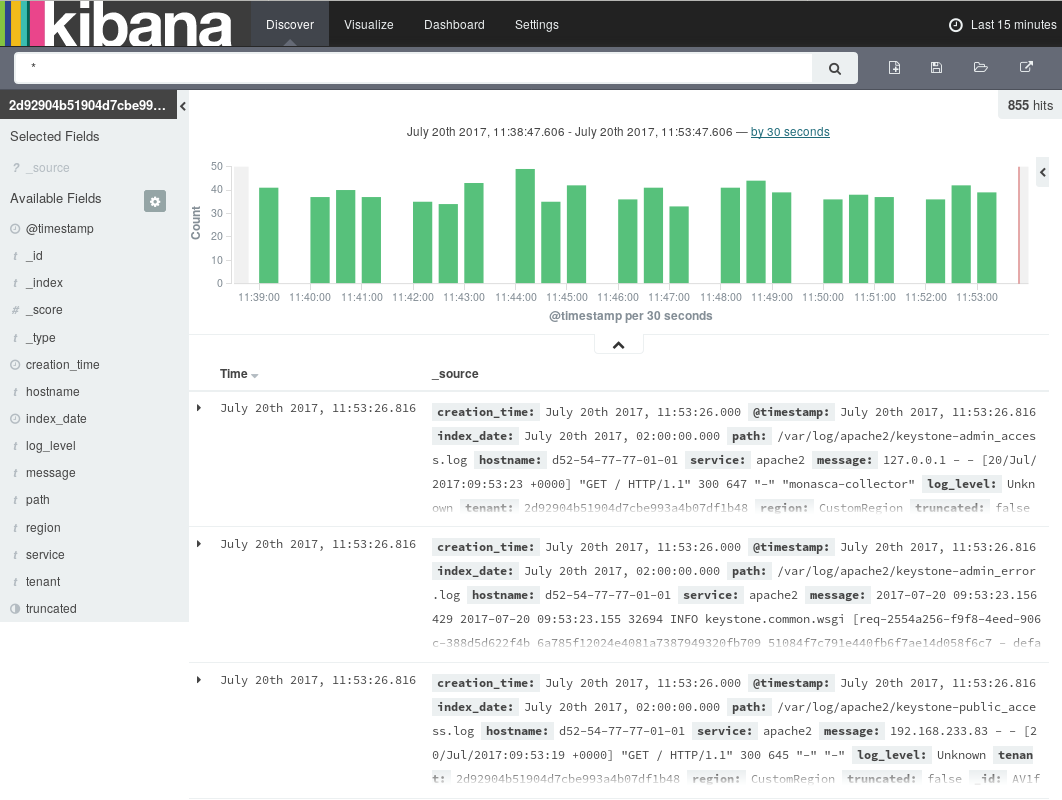
Task: Click the Save Search disk icon
Action: tap(937, 68)
